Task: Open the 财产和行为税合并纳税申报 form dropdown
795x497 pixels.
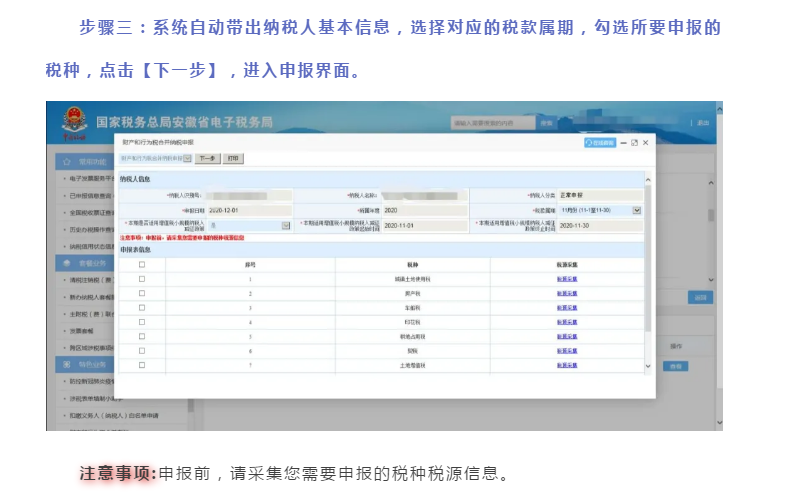Action: coord(156,159)
